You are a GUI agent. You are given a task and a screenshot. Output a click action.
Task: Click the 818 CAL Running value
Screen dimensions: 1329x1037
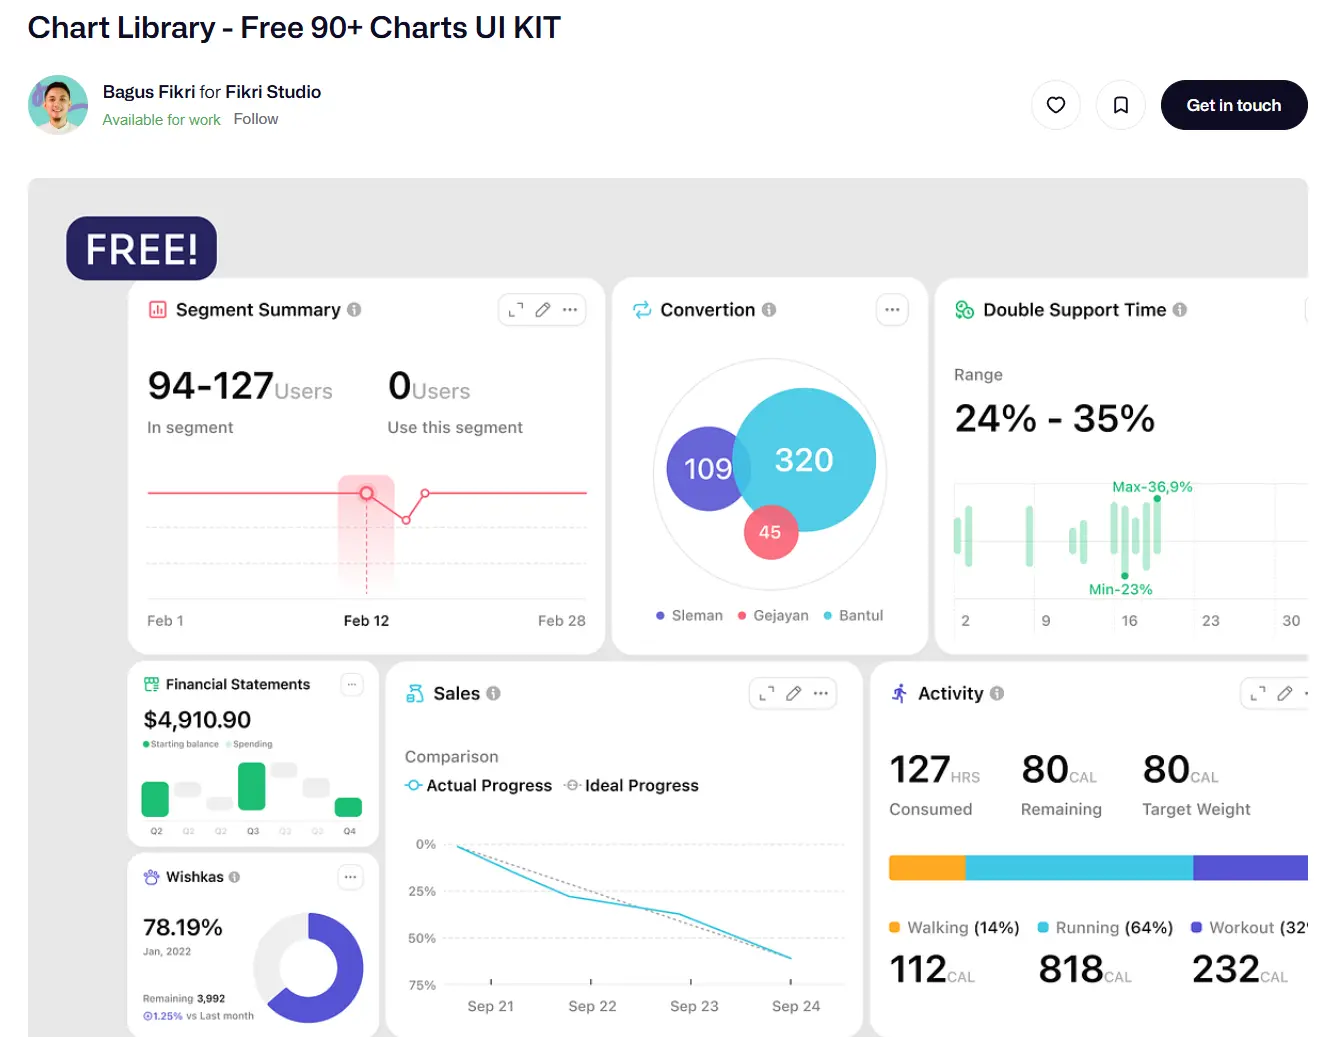point(1085,970)
